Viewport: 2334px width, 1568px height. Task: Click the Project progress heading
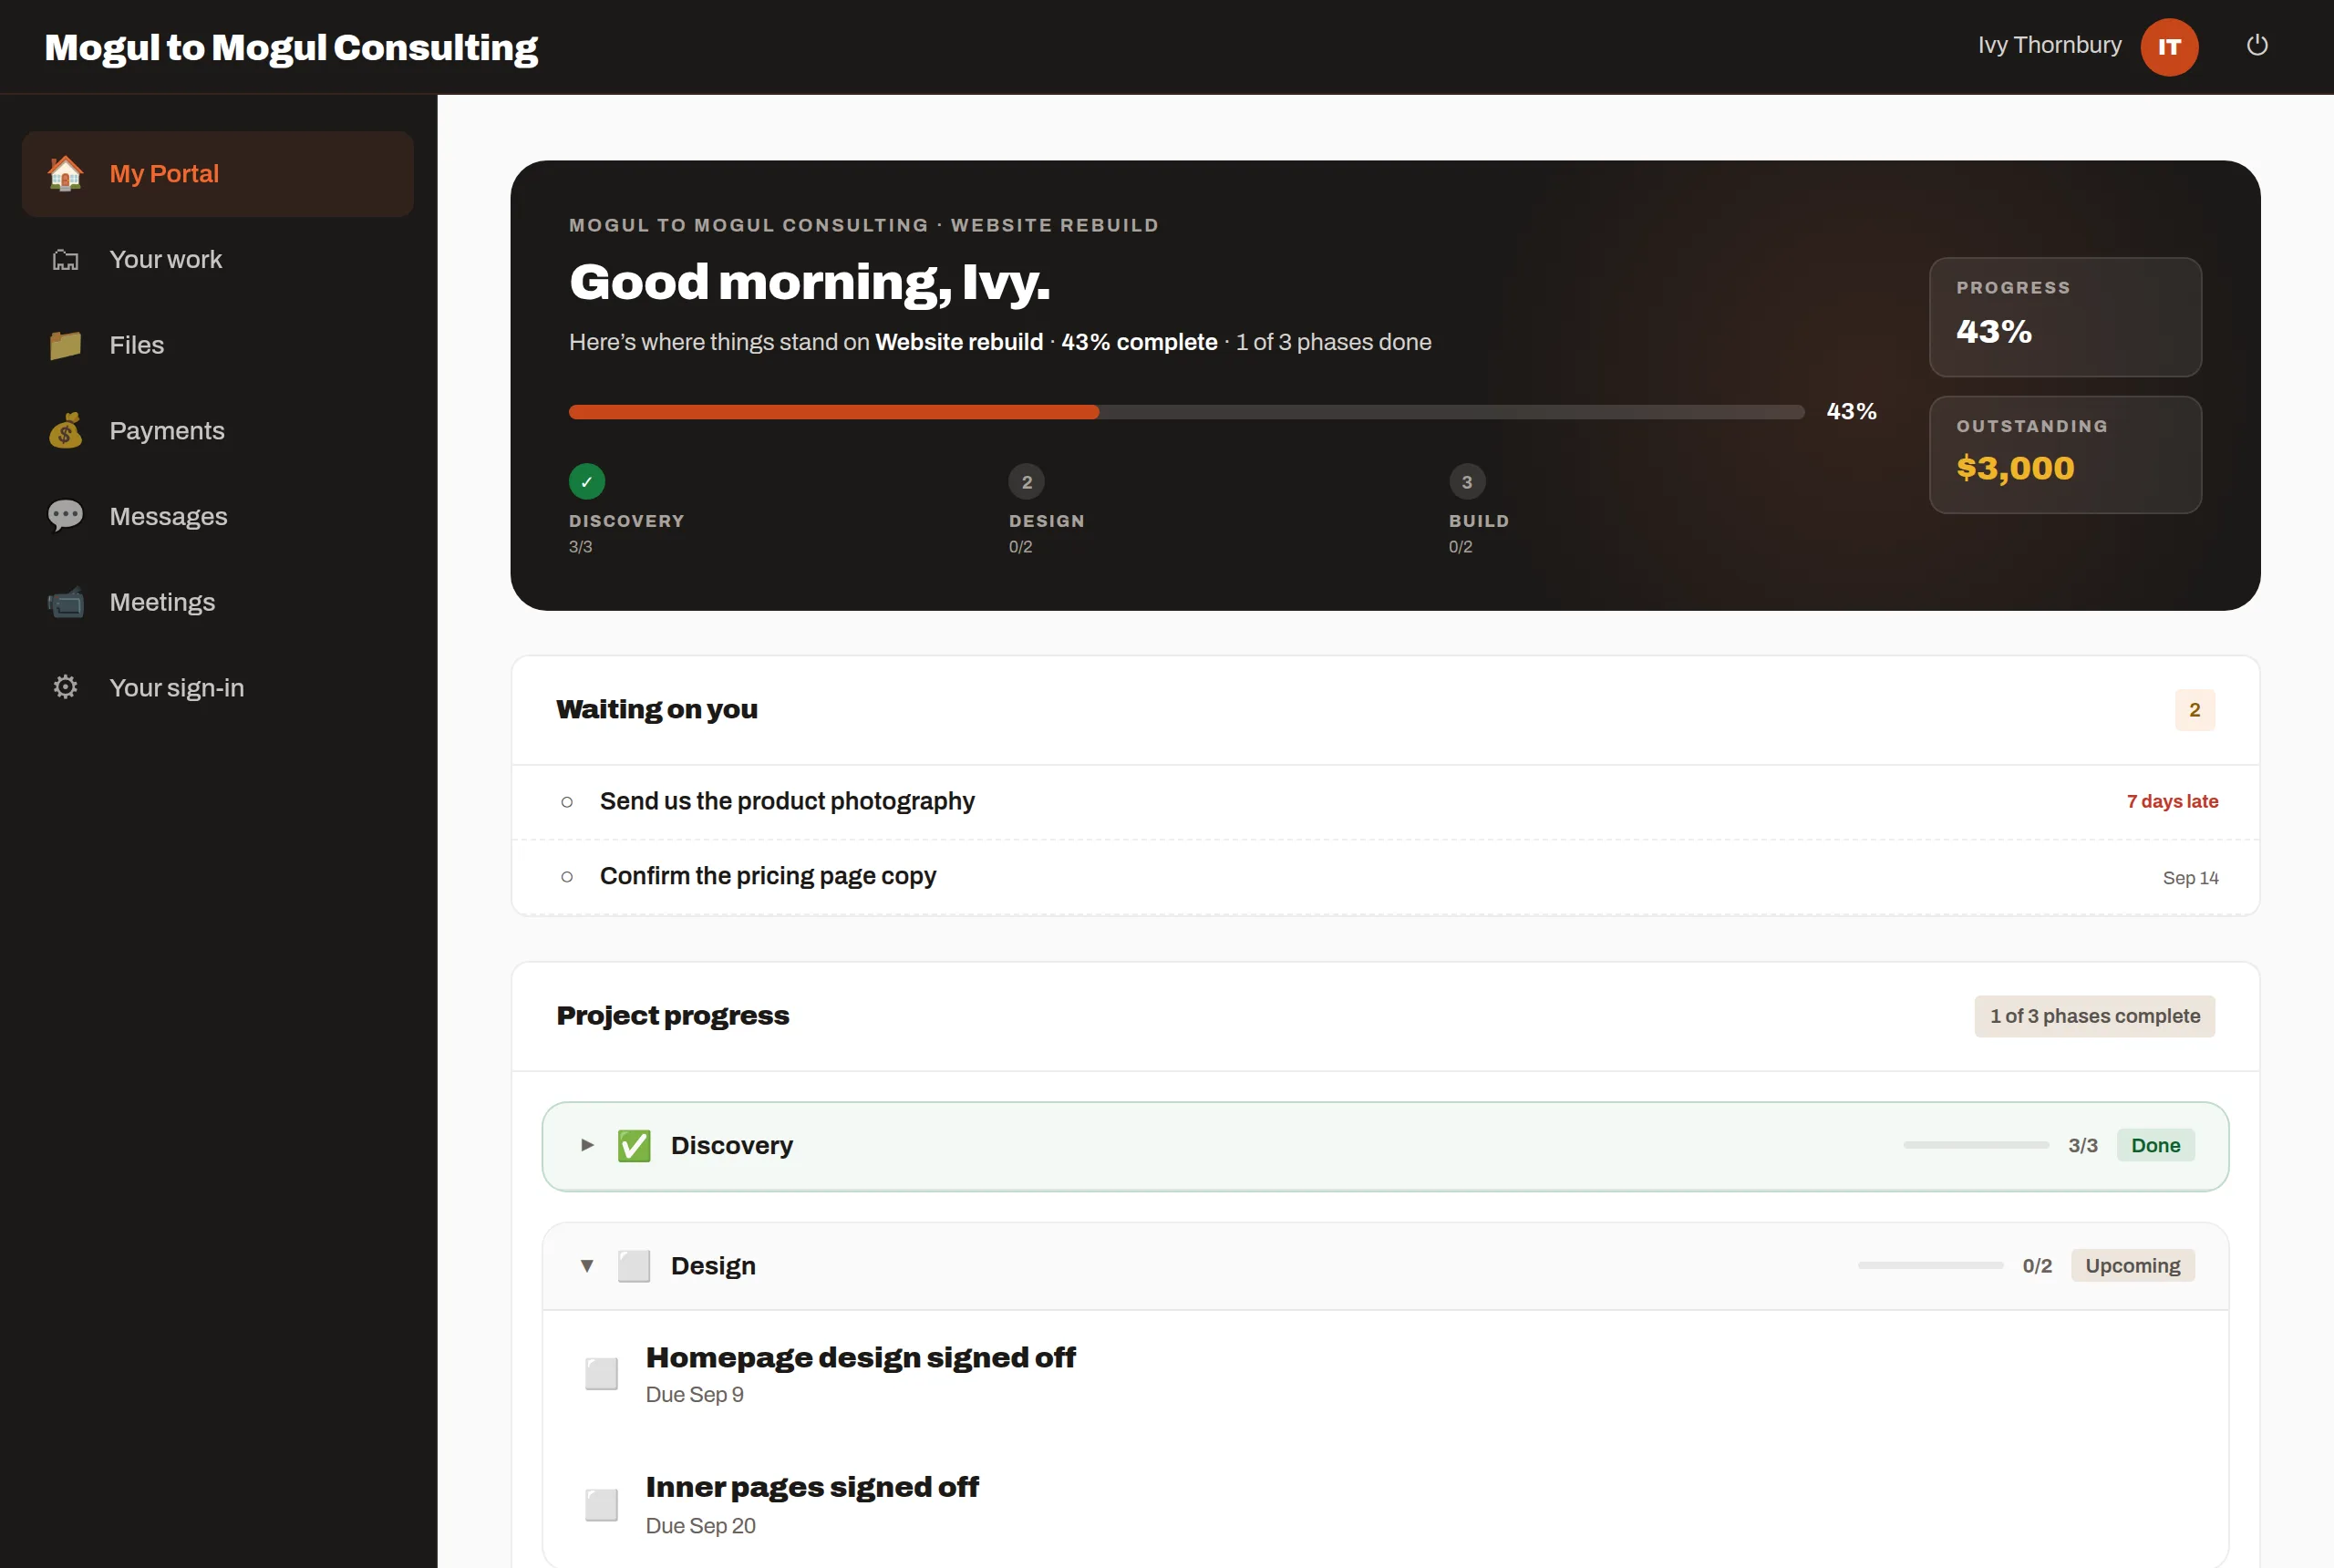pos(672,1015)
